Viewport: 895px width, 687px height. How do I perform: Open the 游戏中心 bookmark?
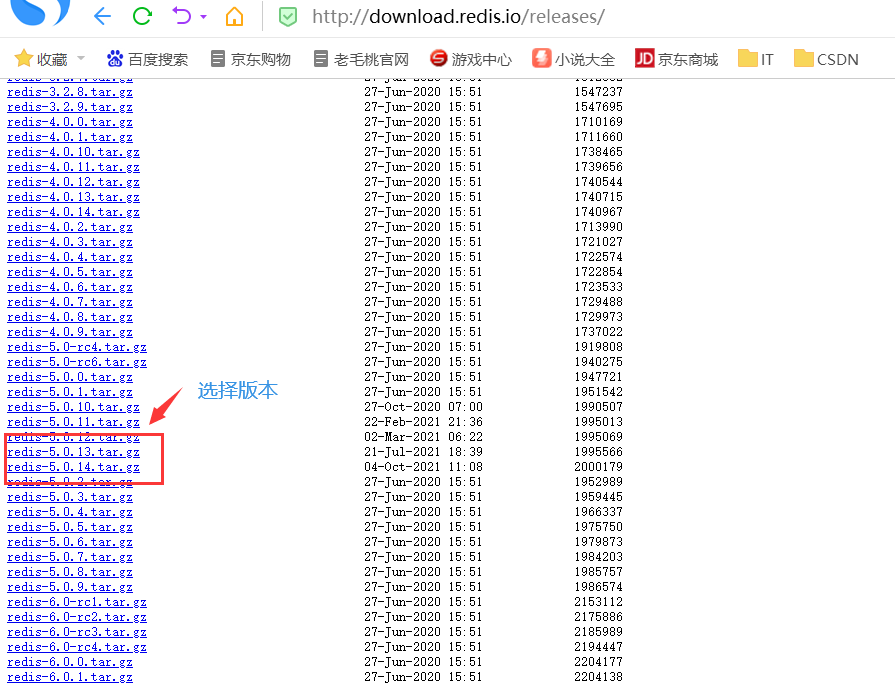point(476,58)
